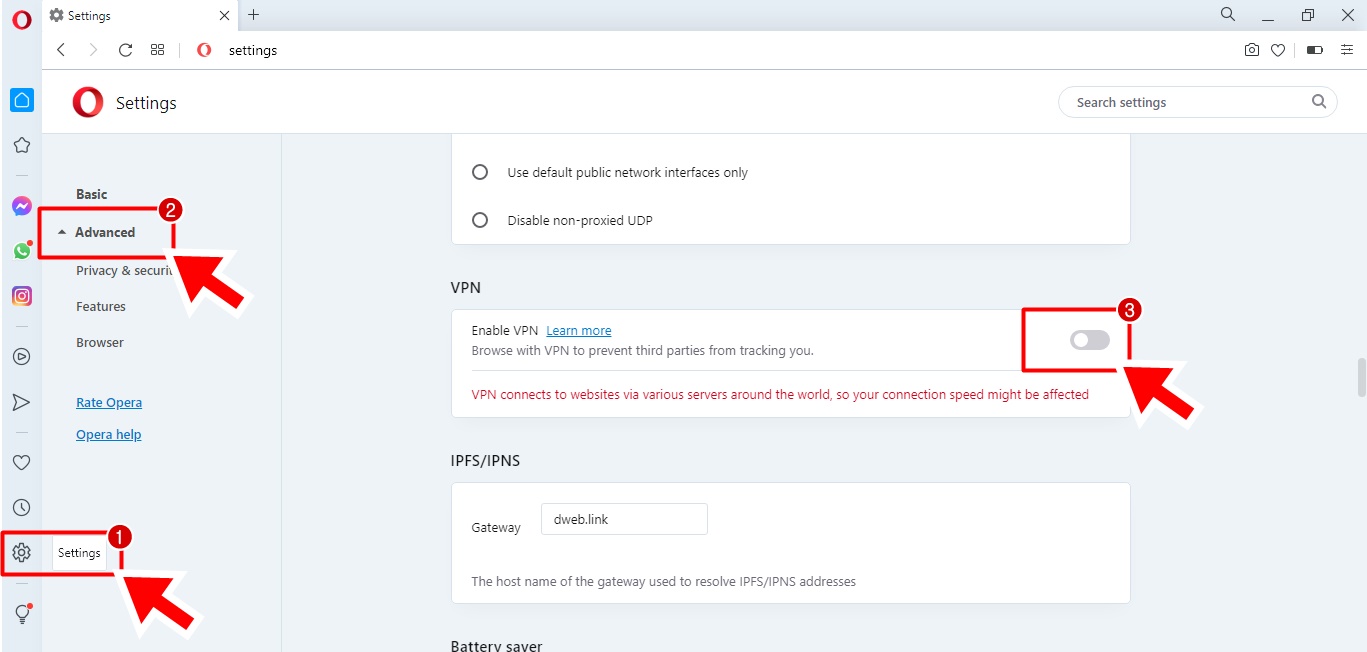1367x652 pixels.
Task: Click the IPFS Gateway text field
Action: coord(624,519)
